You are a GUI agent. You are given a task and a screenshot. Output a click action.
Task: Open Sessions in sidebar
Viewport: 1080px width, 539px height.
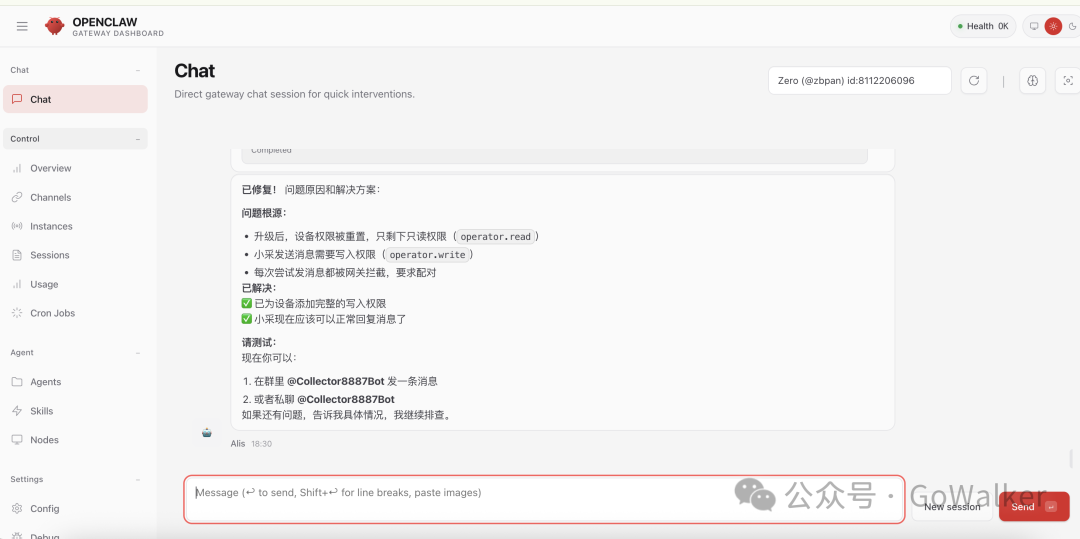pos(75,255)
